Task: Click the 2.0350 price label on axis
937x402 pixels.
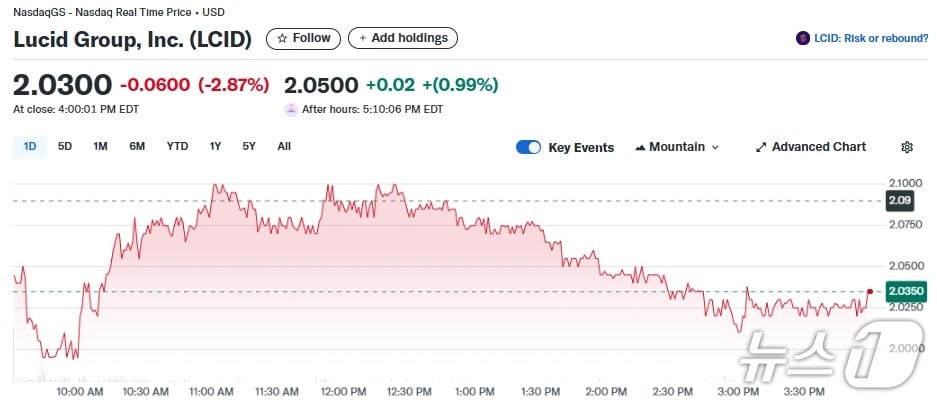Action: tap(904, 291)
